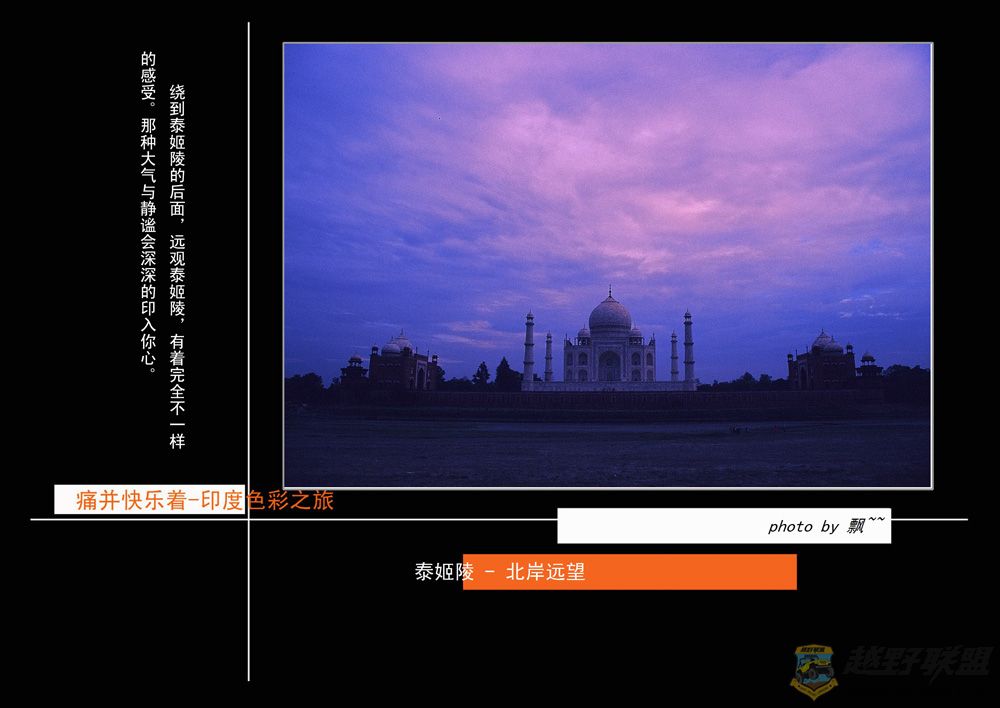The image size is (1000, 708).
Task: Click the intersection of the white lines
Action: [249, 519]
